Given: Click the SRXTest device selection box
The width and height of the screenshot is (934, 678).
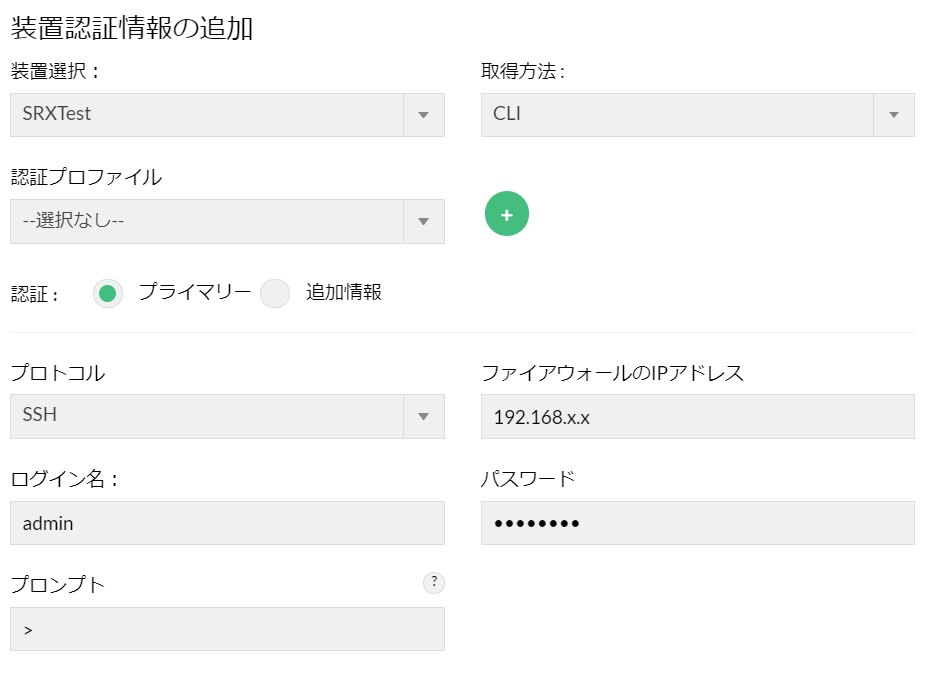Looking at the screenshot, I should point(207,115).
